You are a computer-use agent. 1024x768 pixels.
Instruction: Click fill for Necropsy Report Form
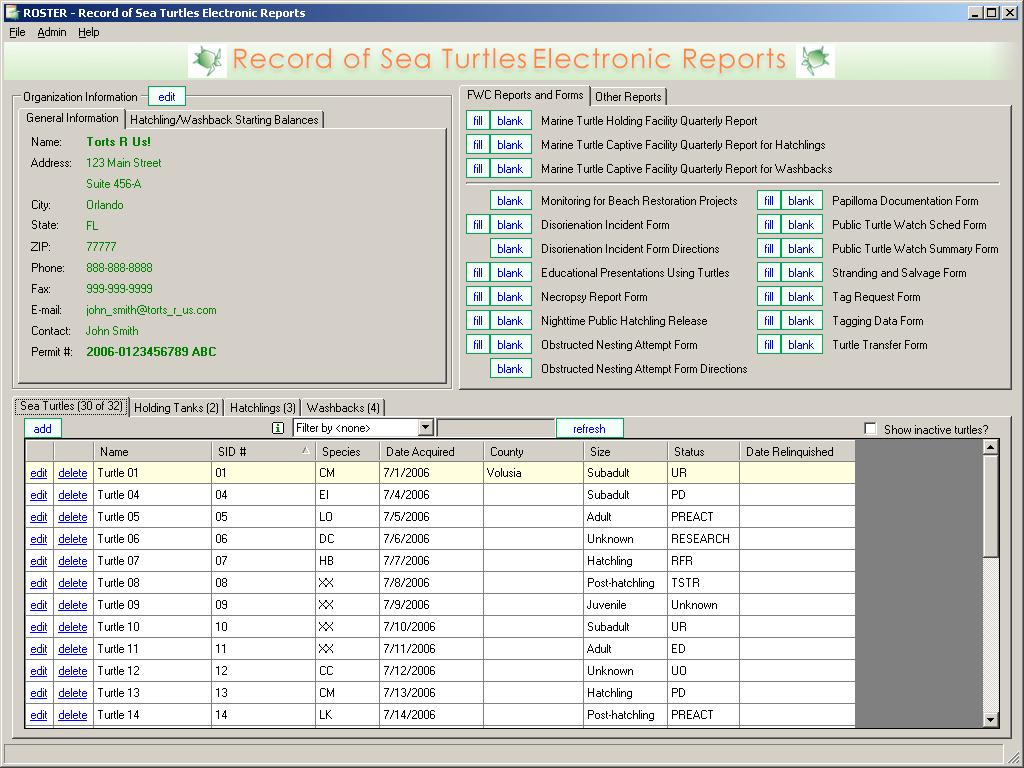[x=478, y=297]
